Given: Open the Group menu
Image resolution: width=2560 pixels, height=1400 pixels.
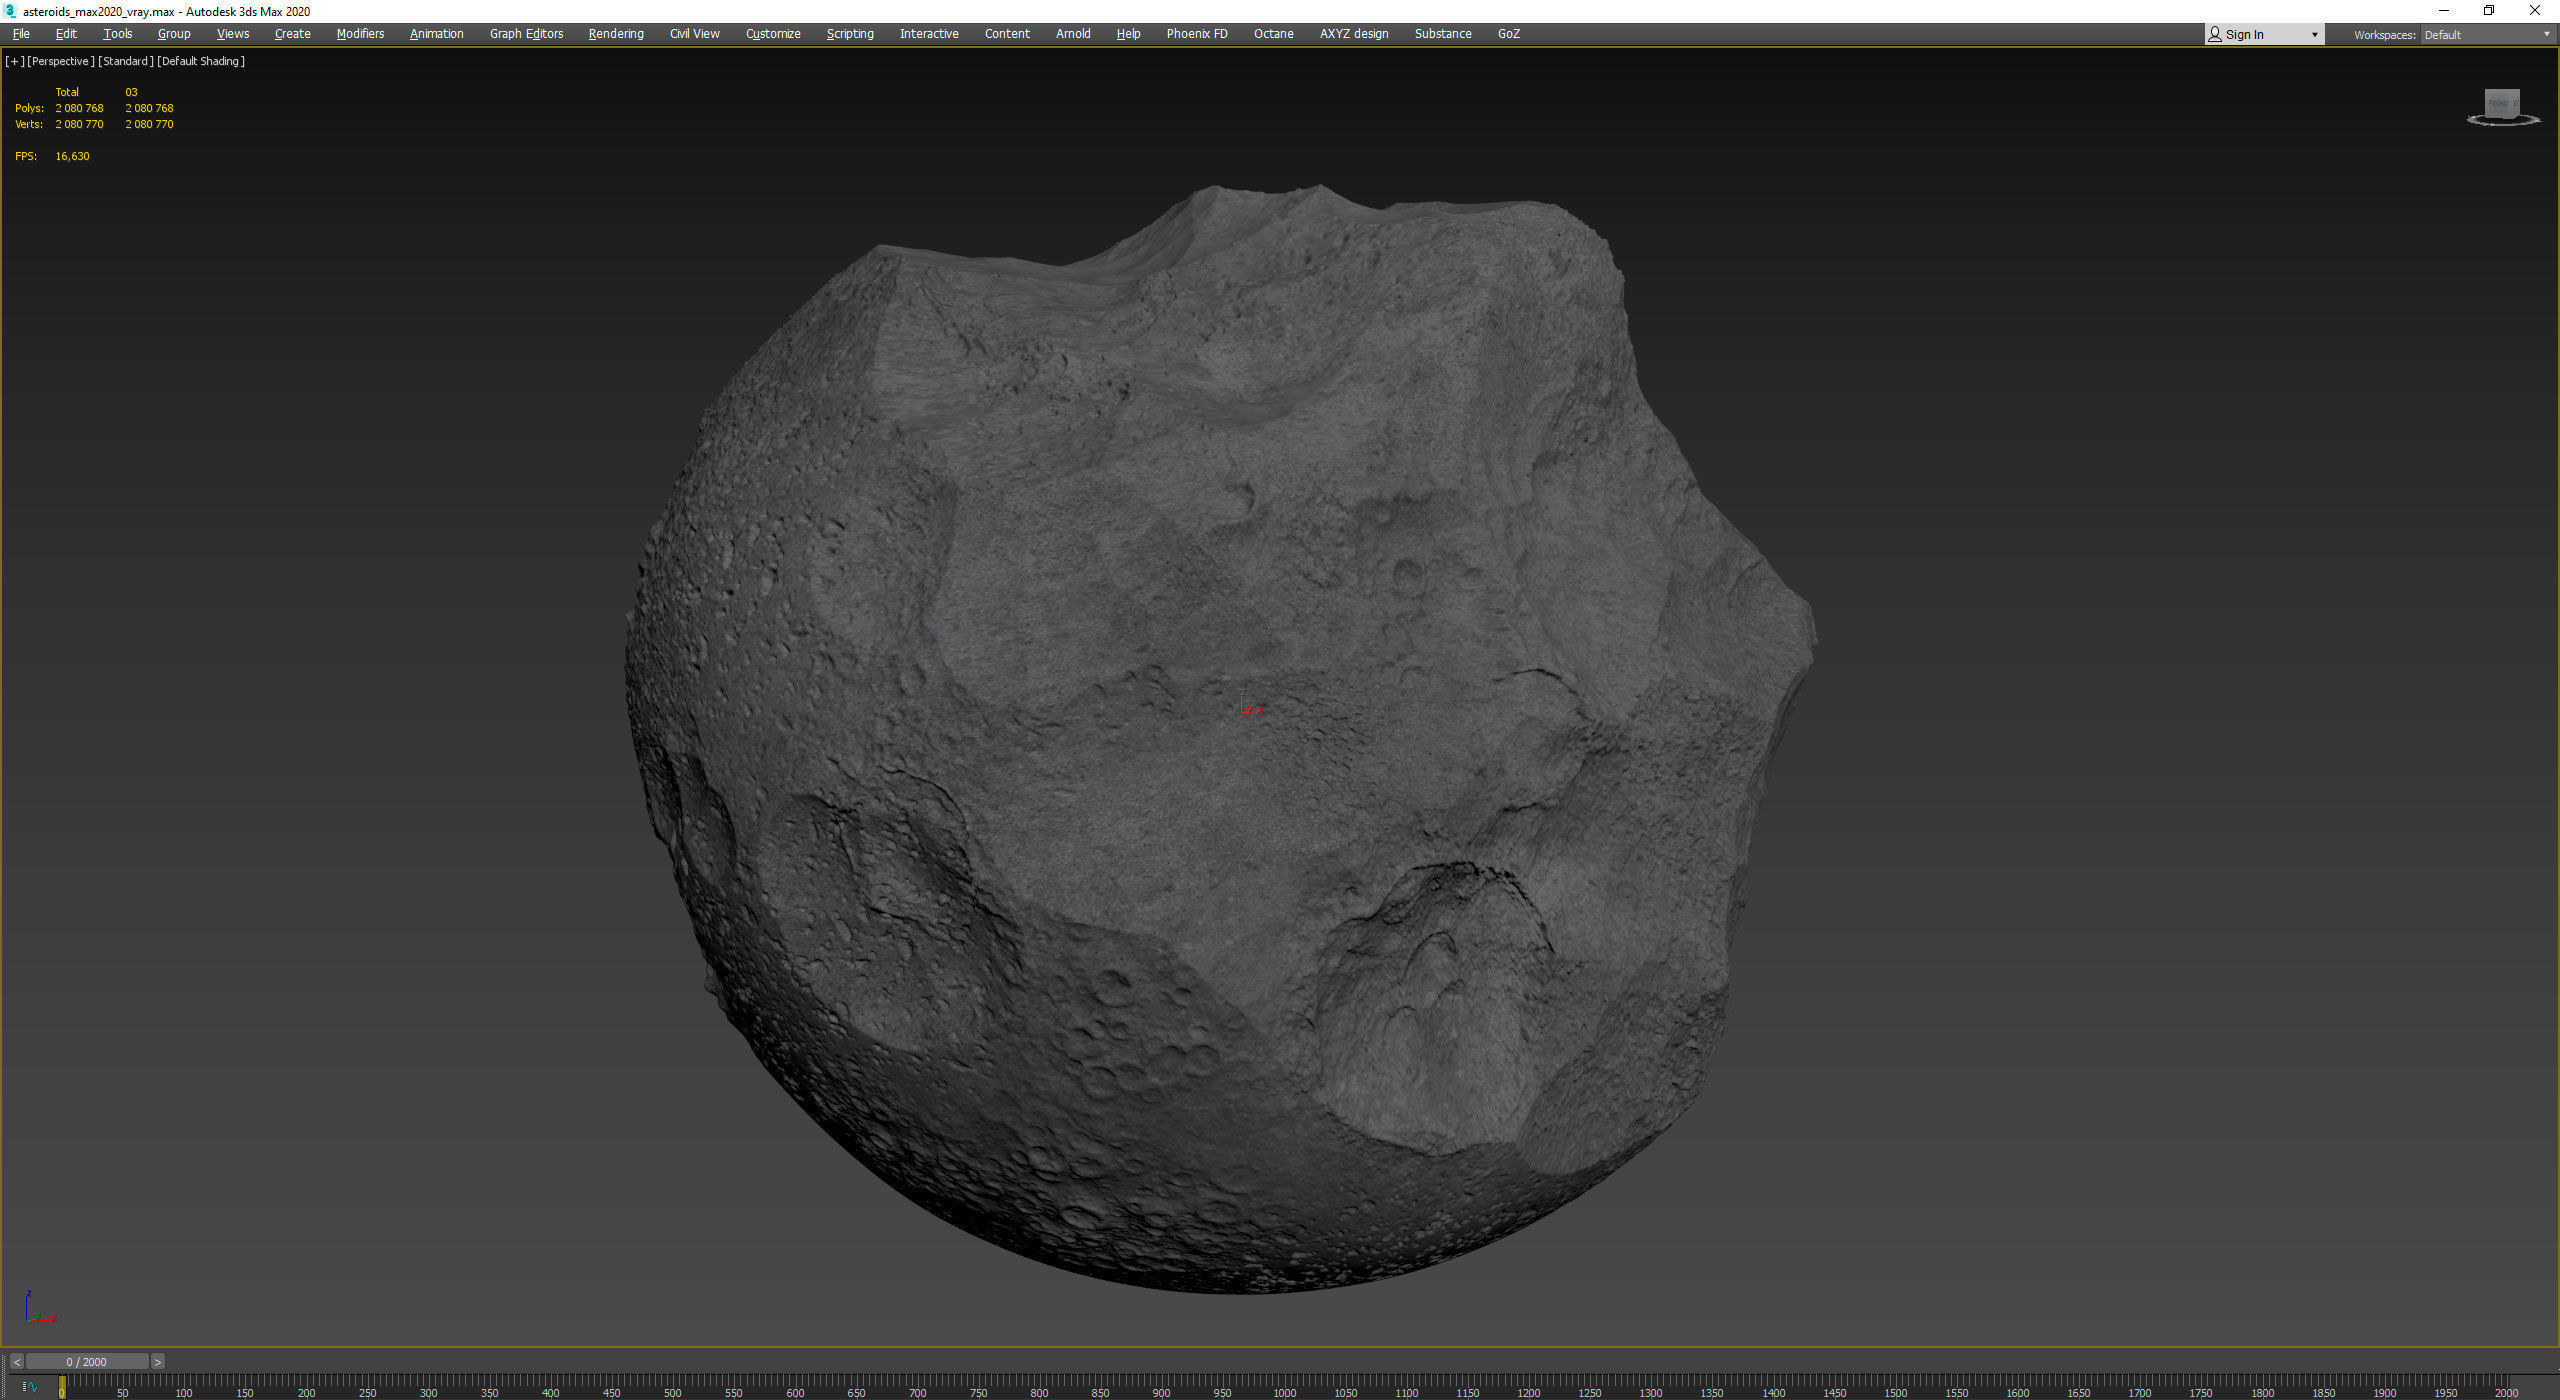Looking at the screenshot, I should click(x=174, y=34).
